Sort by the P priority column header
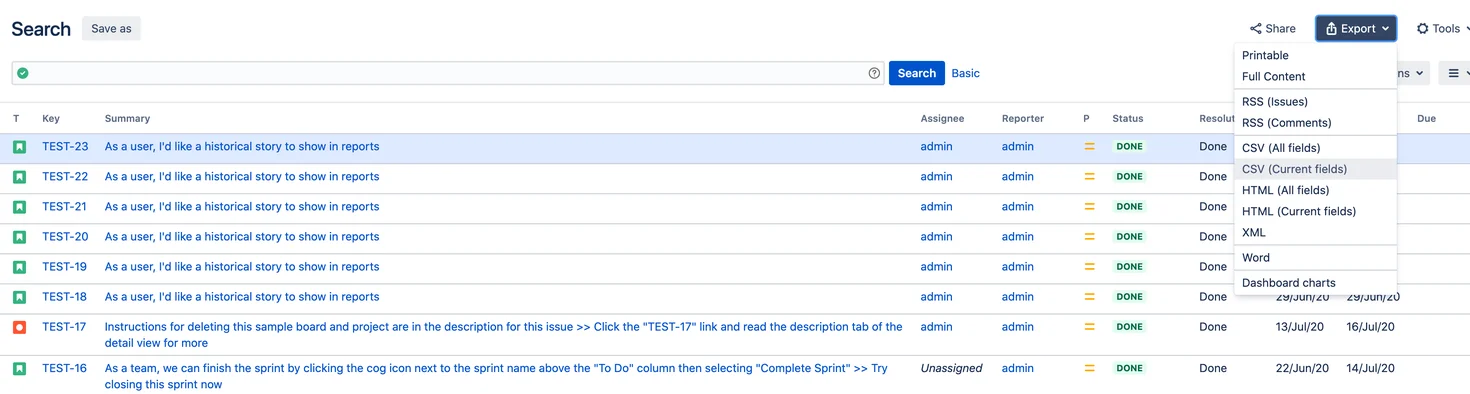 (1087, 119)
